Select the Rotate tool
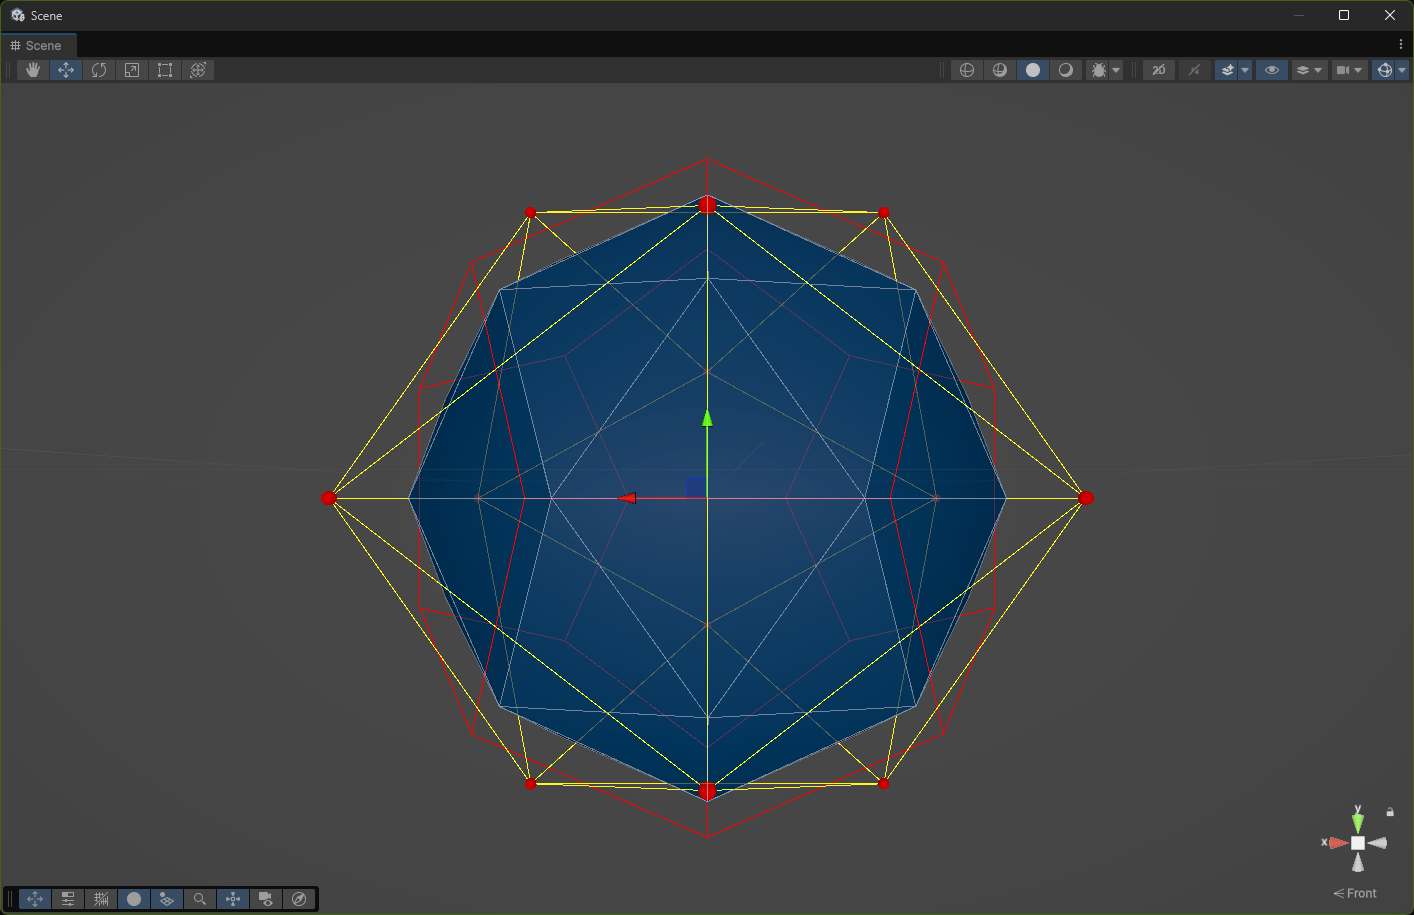Image resolution: width=1414 pixels, height=915 pixels. coord(99,70)
